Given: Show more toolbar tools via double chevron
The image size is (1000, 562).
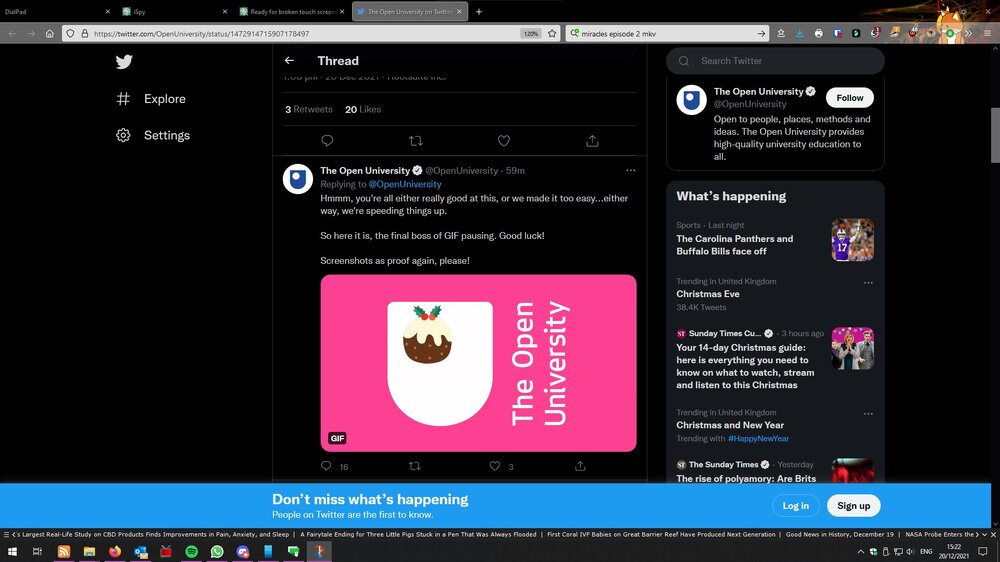Looking at the screenshot, I should pyautogui.click(x=969, y=33).
